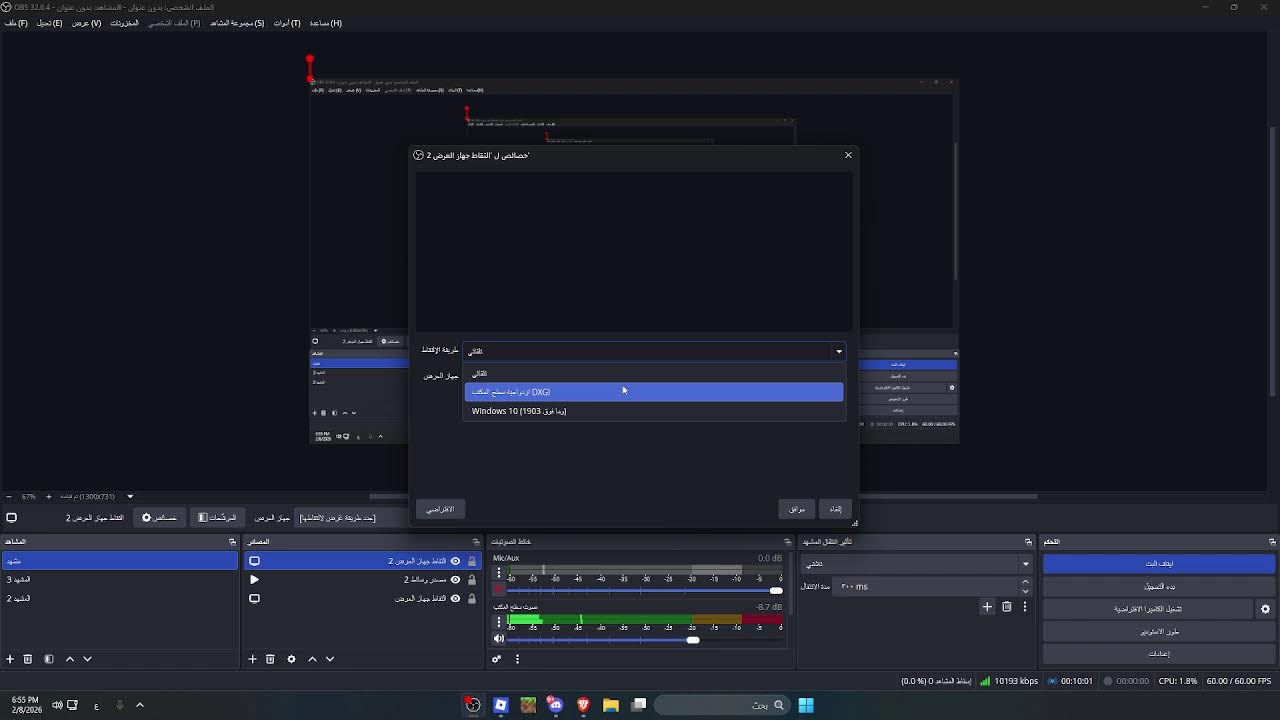1280x720 pixels.
Task: Move scene up arrow in Scenes panel
Action: click(70, 659)
